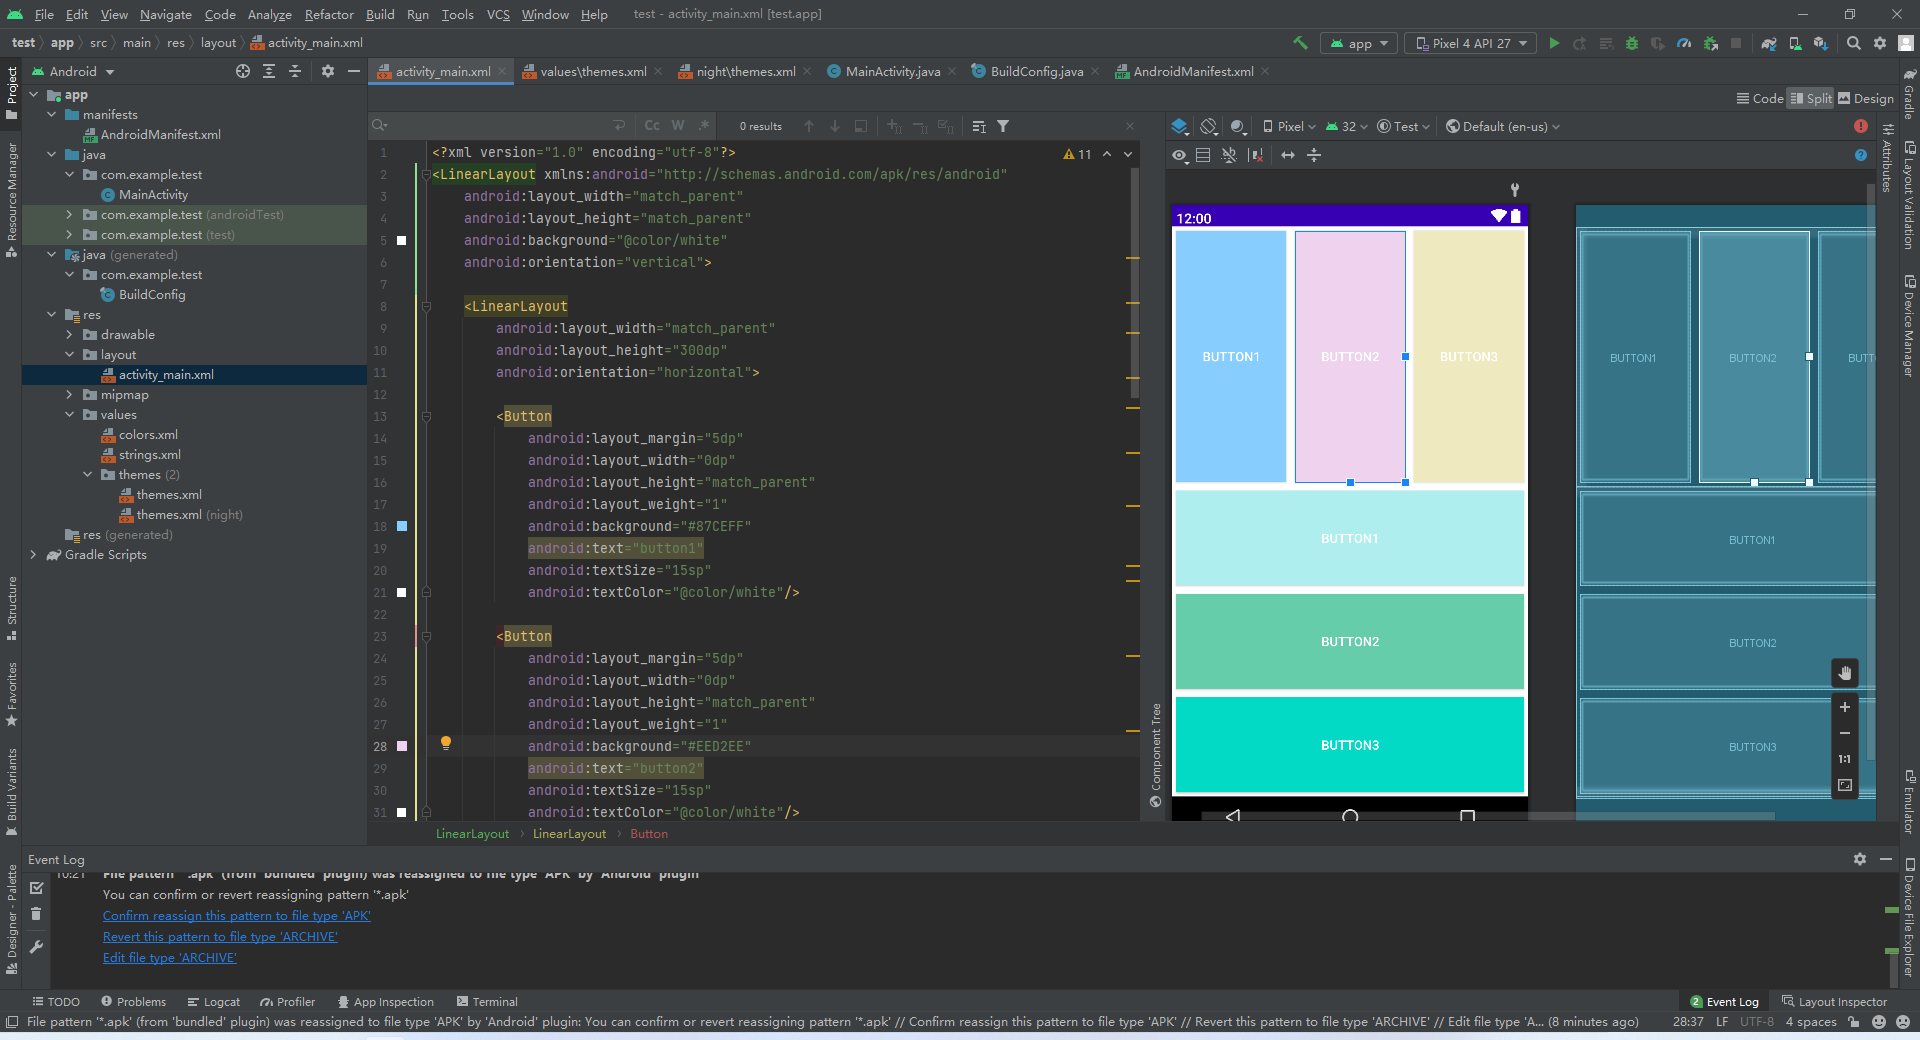This screenshot has width=1920, height=1040.
Task: Zoom in on preview with plus button
Action: click(x=1845, y=707)
